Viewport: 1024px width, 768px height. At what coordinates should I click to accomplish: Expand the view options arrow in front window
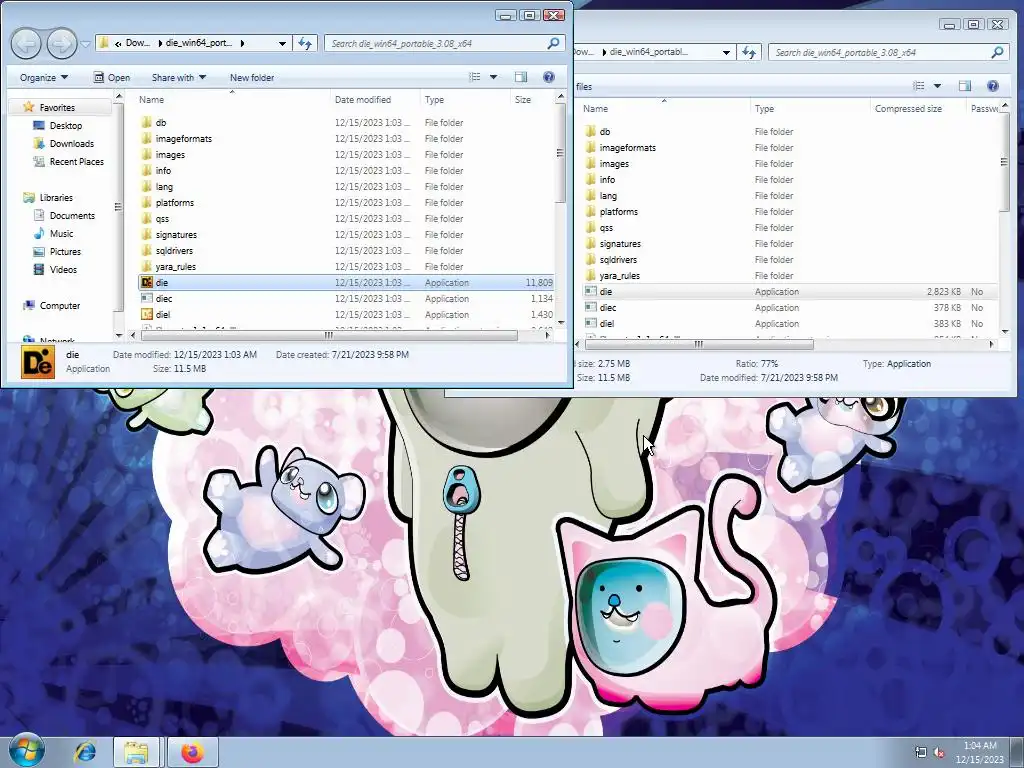point(494,77)
